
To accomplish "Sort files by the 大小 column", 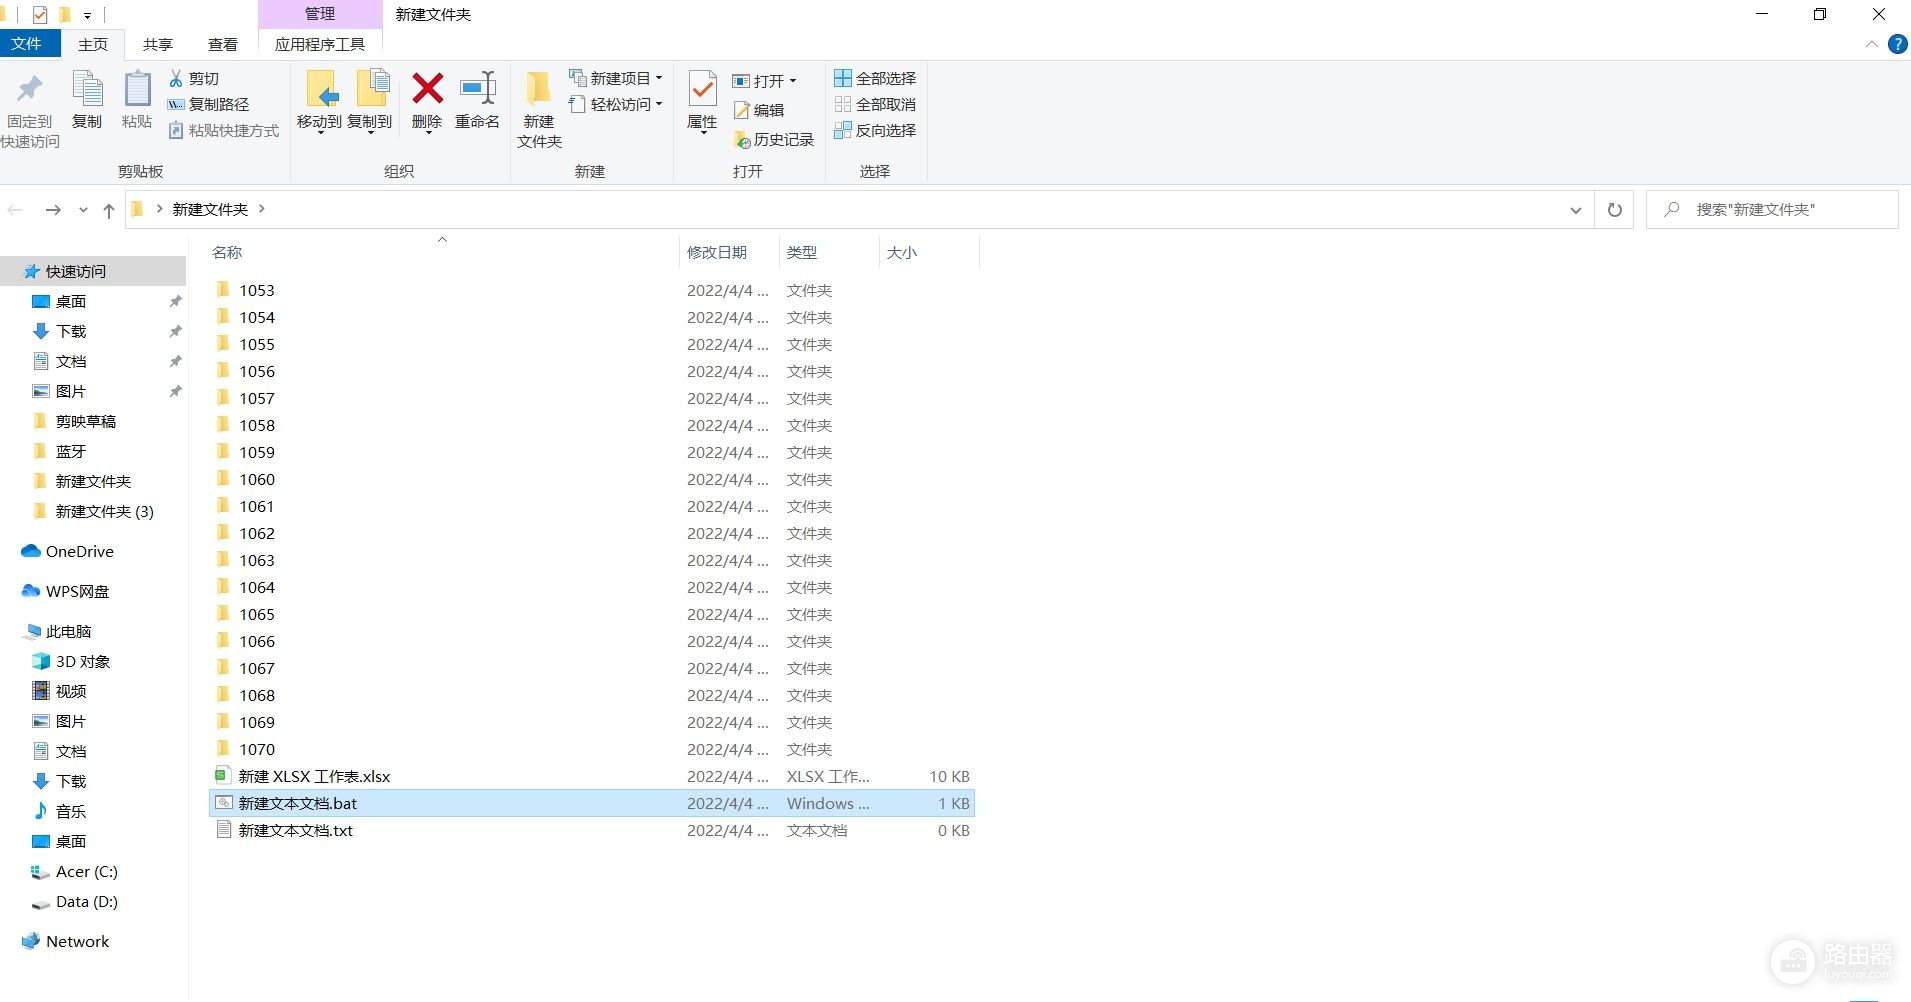I will click(929, 252).
